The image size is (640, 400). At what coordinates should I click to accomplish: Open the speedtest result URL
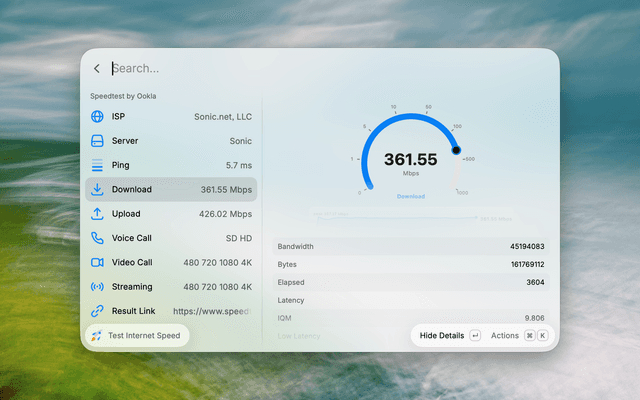pyautogui.click(x=211, y=311)
